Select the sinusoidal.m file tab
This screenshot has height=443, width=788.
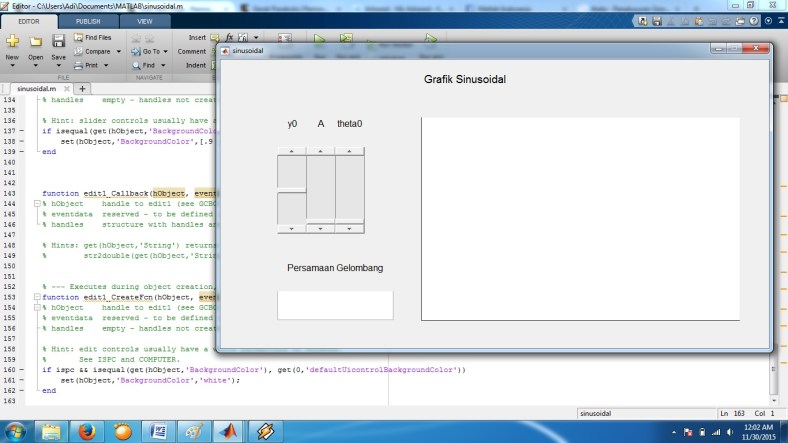(x=36, y=88)
